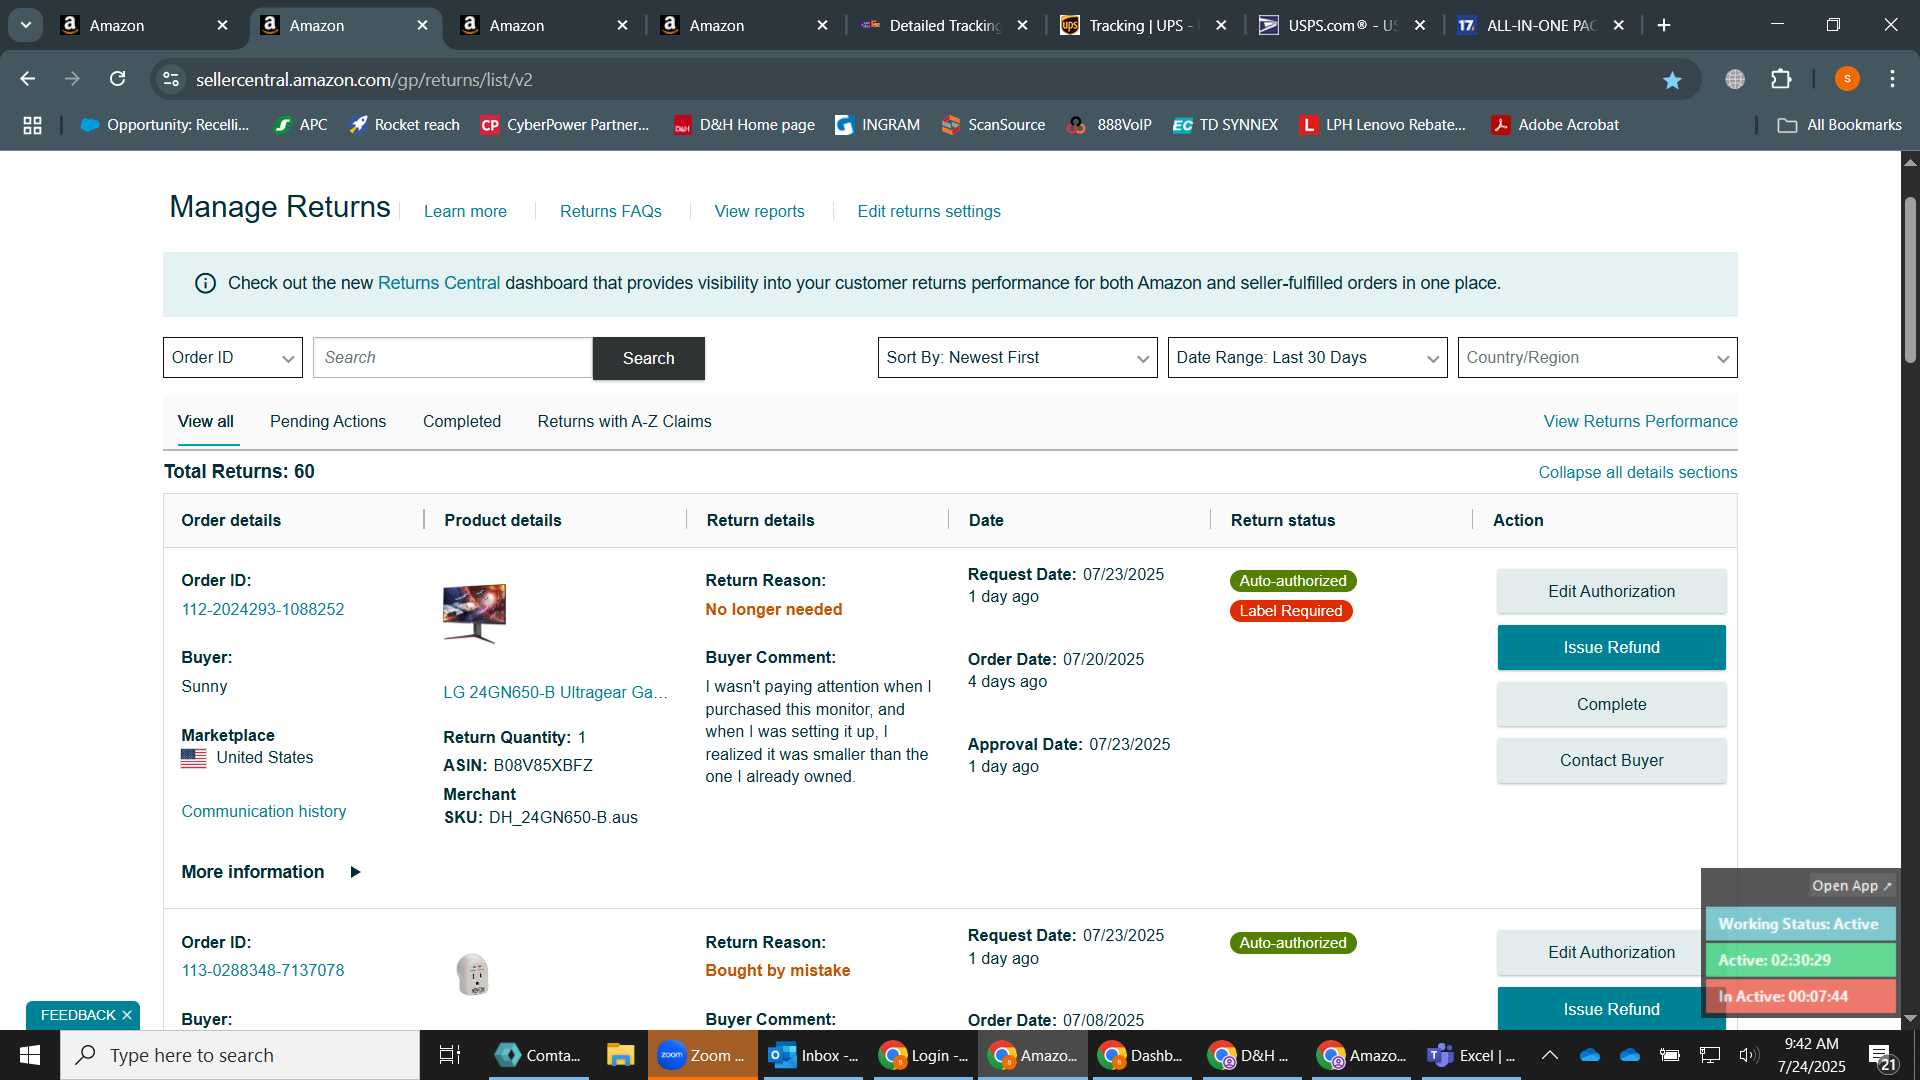Viewport: 1920px width, 1080px height.
Task: Open Returns Central dashboard link
Action: tap(439, 283)
